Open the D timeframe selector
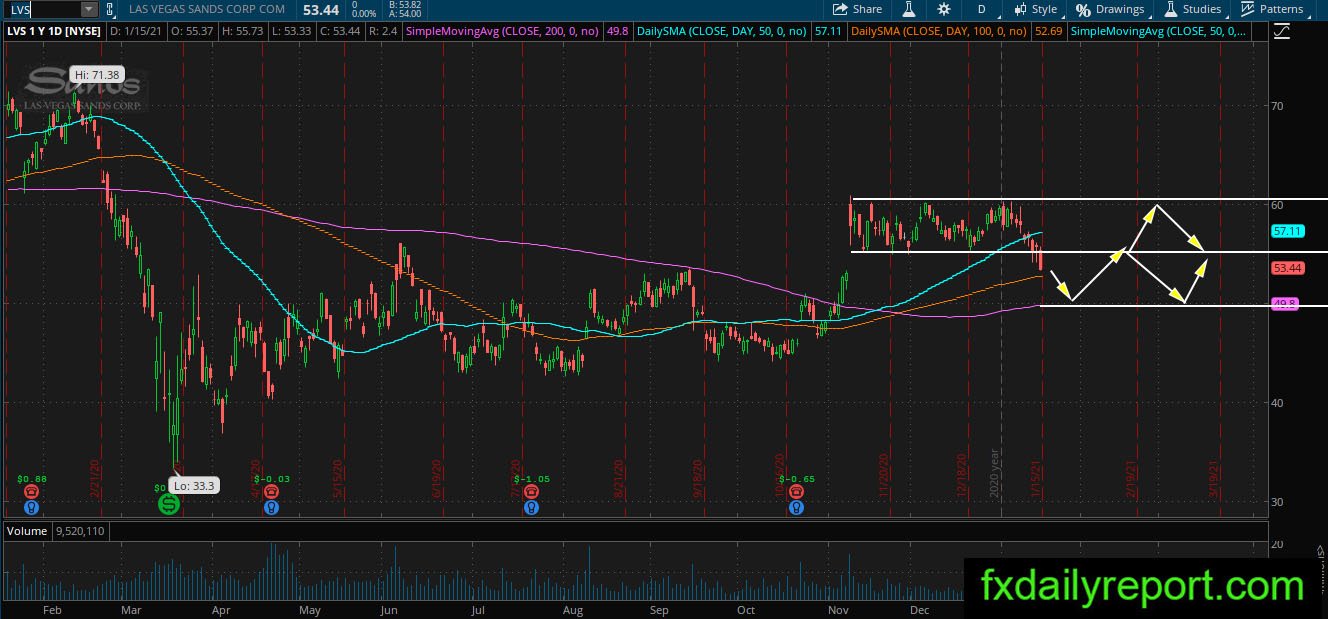The width and height of the screenshot is (1328, 619). 981,9
